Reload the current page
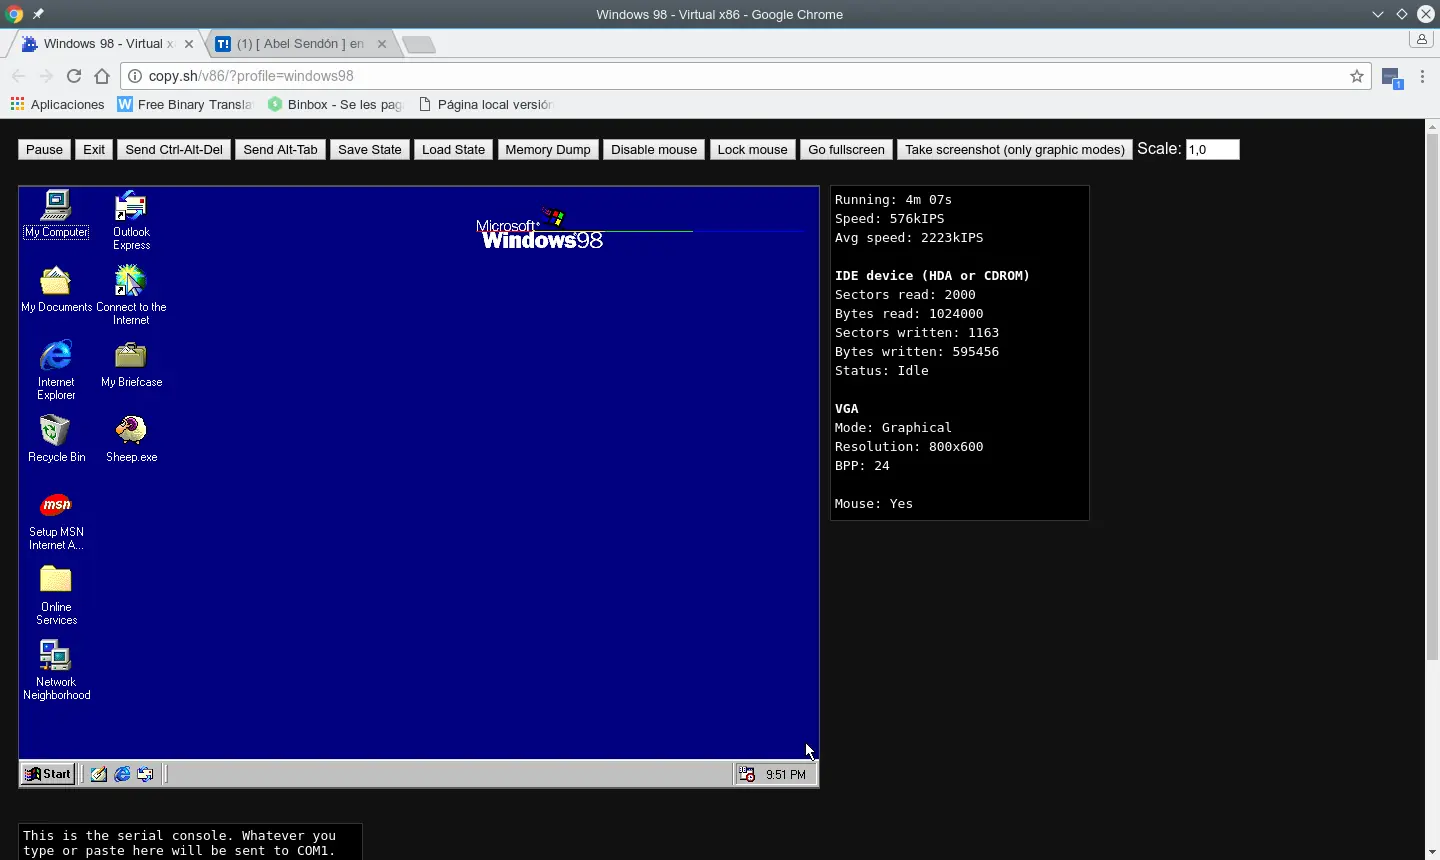The image size is (1440, 860). (74, 76)
